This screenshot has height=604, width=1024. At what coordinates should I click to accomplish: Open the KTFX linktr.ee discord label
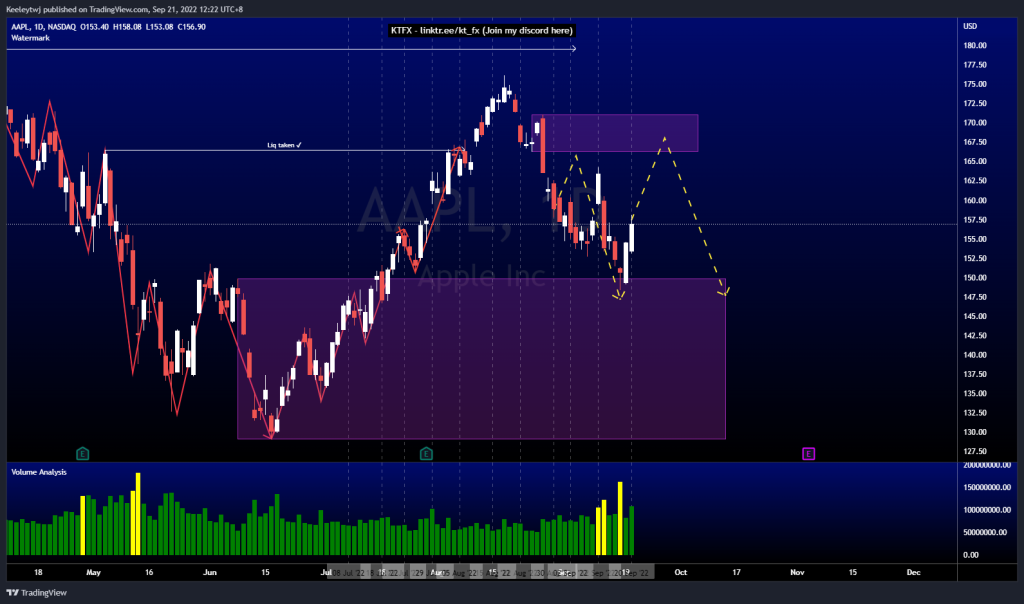pyautogui.click(x=481, y=30)
